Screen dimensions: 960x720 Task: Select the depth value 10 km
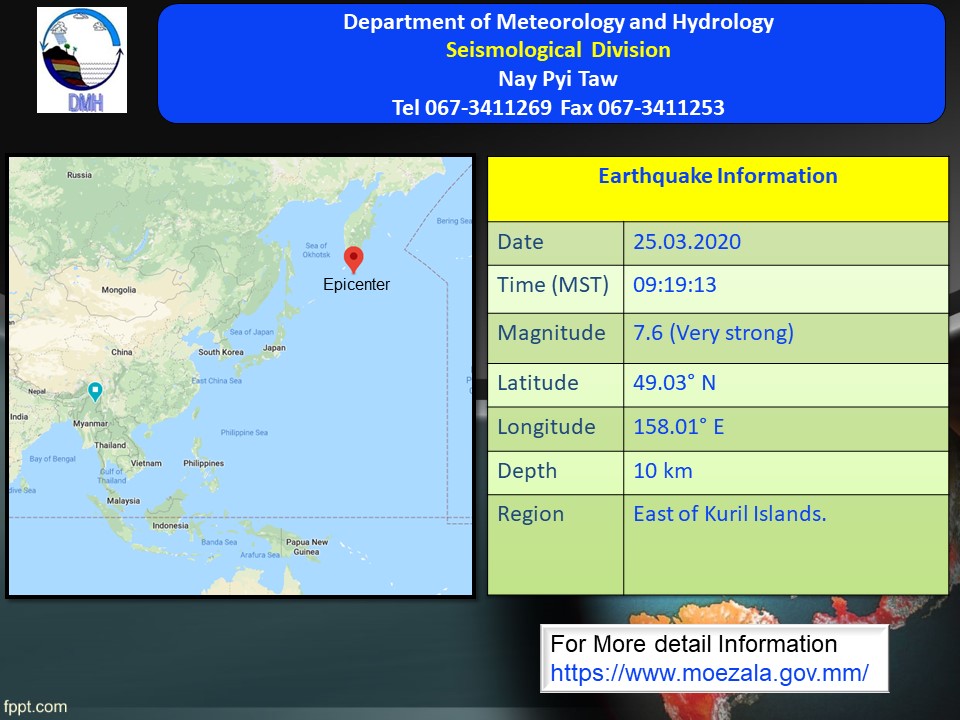[x=662, y=471]
